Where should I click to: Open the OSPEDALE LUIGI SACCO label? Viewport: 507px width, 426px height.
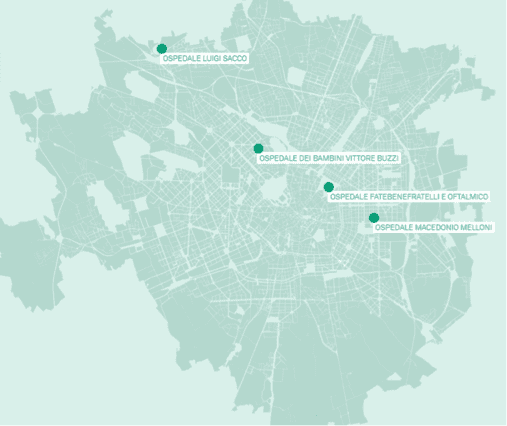coord(205,59)
